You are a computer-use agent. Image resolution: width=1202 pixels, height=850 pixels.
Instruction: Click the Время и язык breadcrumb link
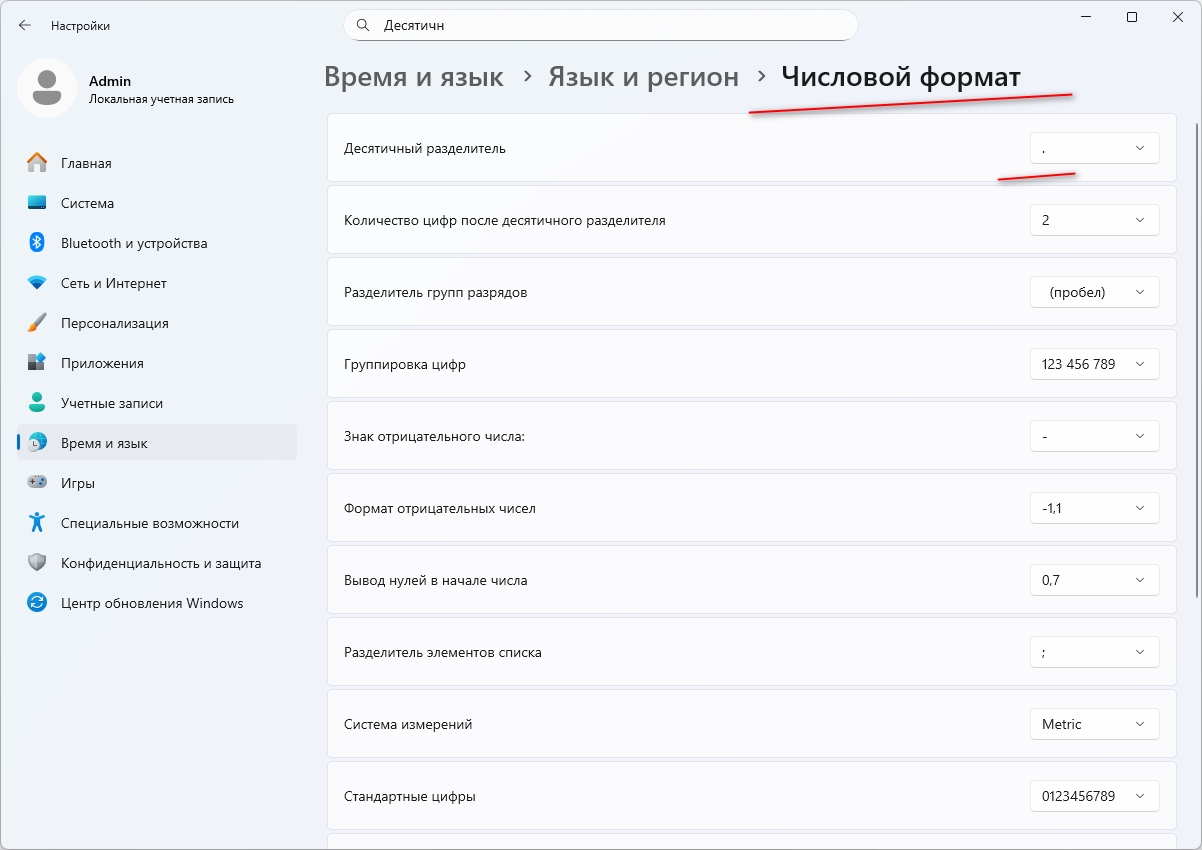[414, 77]
